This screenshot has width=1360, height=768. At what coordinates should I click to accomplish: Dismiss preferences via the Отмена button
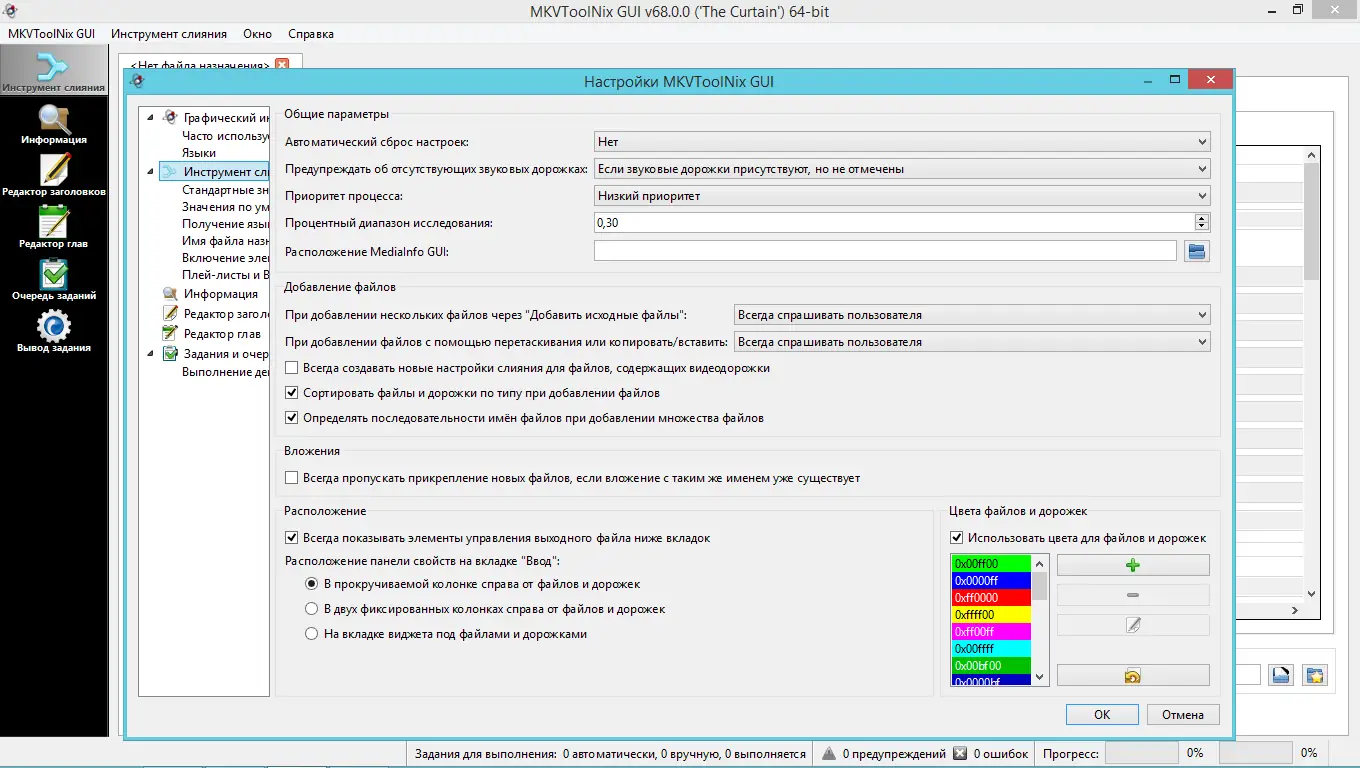pos(1183,714)
